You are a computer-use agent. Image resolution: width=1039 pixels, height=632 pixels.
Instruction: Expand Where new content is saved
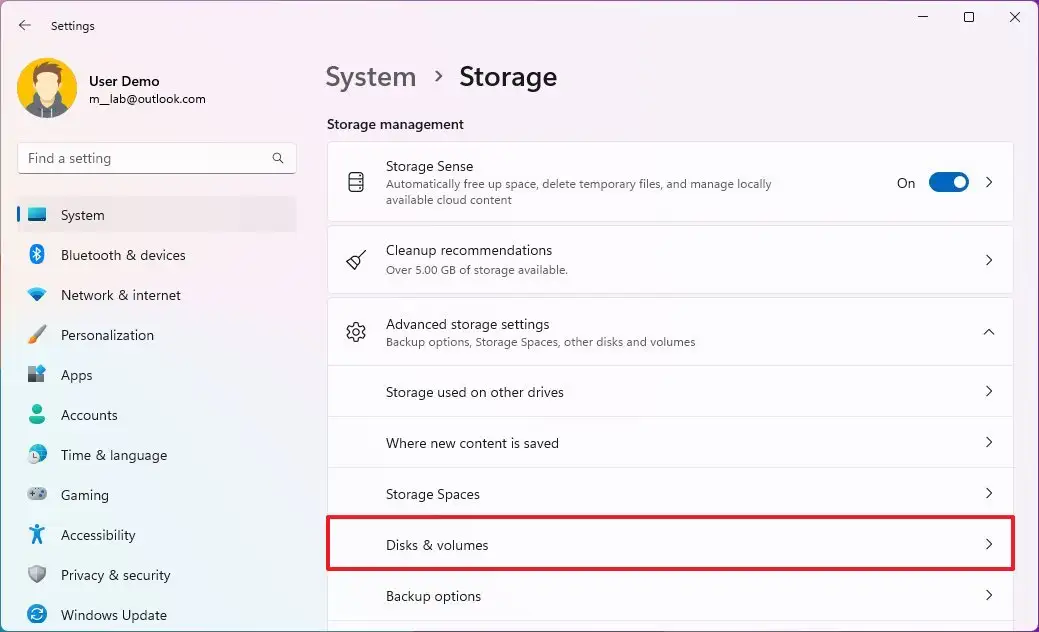click(989, 442)
